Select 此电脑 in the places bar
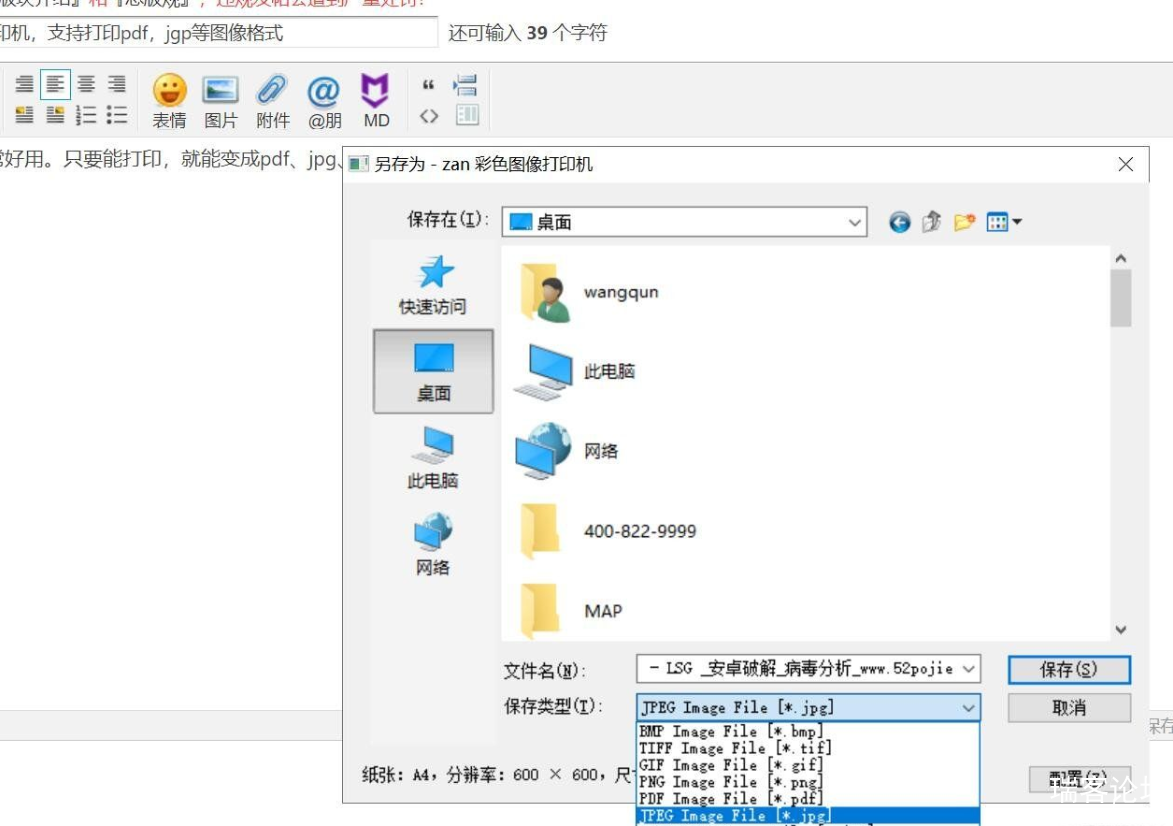Viewport: 1173px width, 826px height. tap(433, 458)
